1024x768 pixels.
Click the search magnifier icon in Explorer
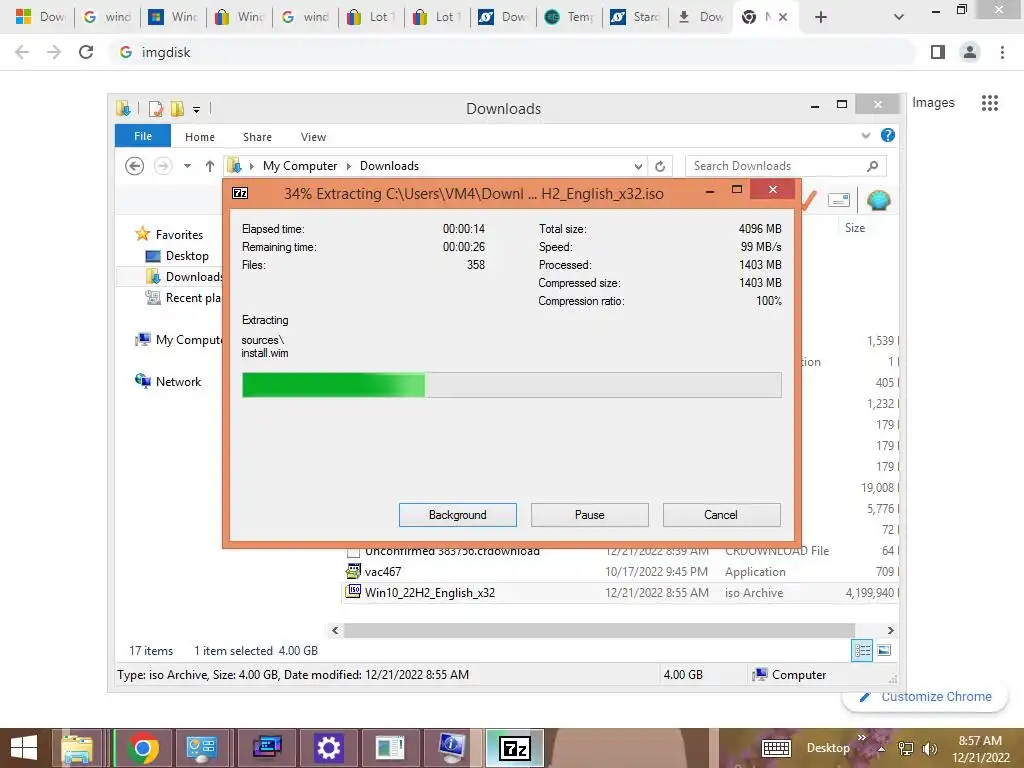(872, 166)
